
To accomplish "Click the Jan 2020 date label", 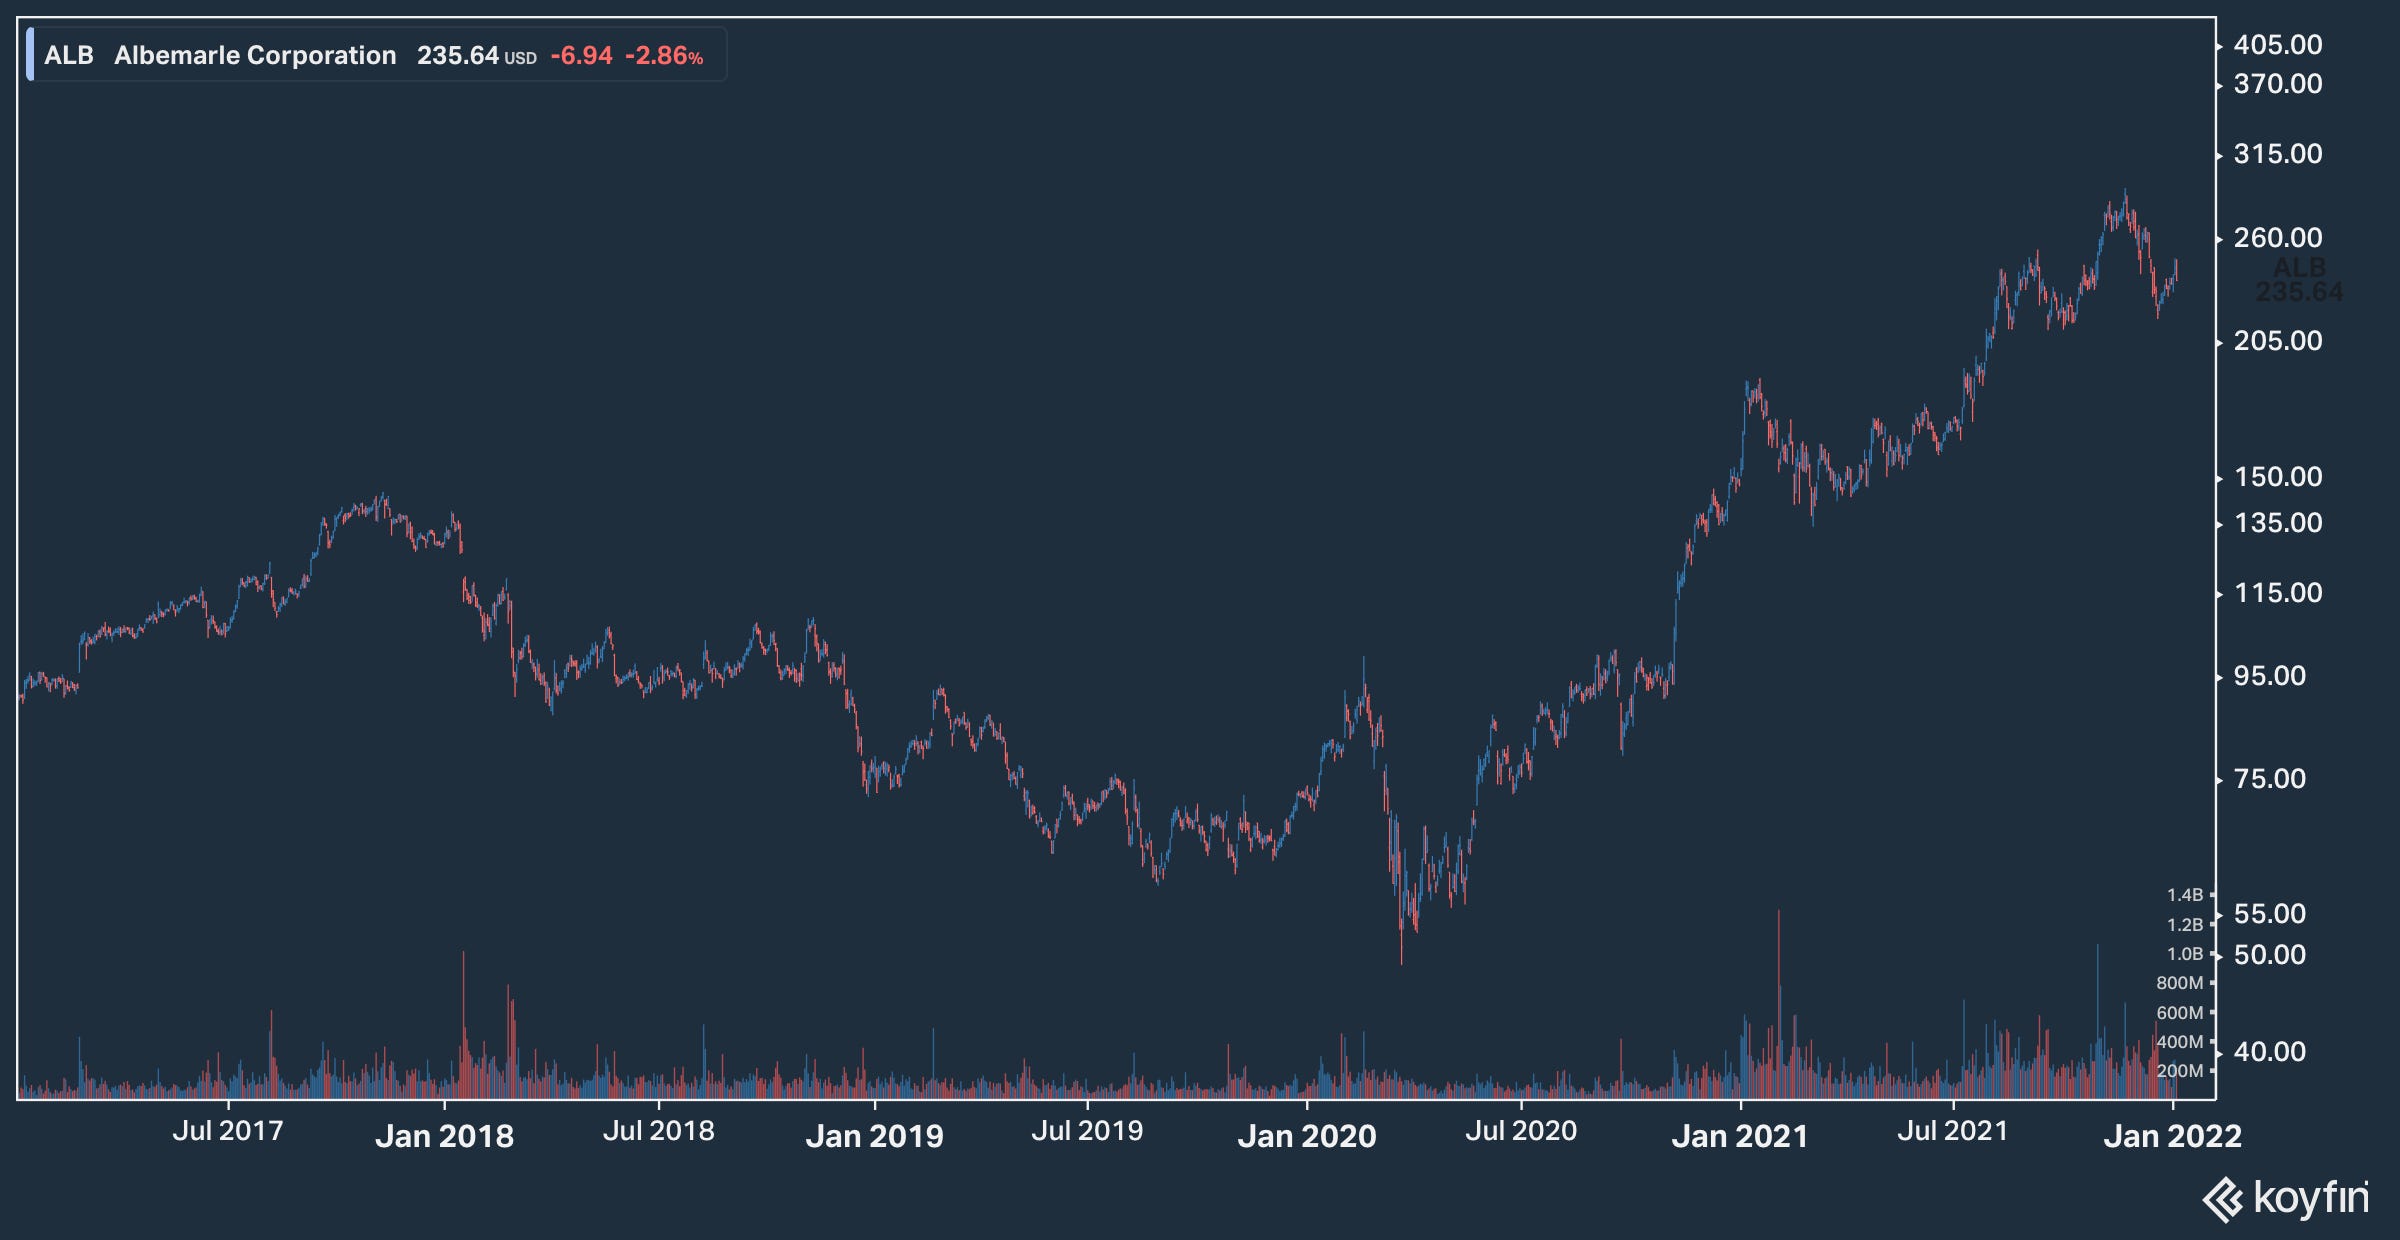I will pyautogui.click(x=1307, y=1136).
